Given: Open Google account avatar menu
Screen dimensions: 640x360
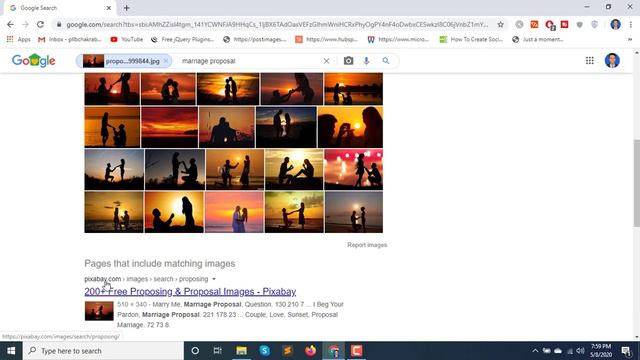Looking at the screenshot, I should (x=612, y=60).
